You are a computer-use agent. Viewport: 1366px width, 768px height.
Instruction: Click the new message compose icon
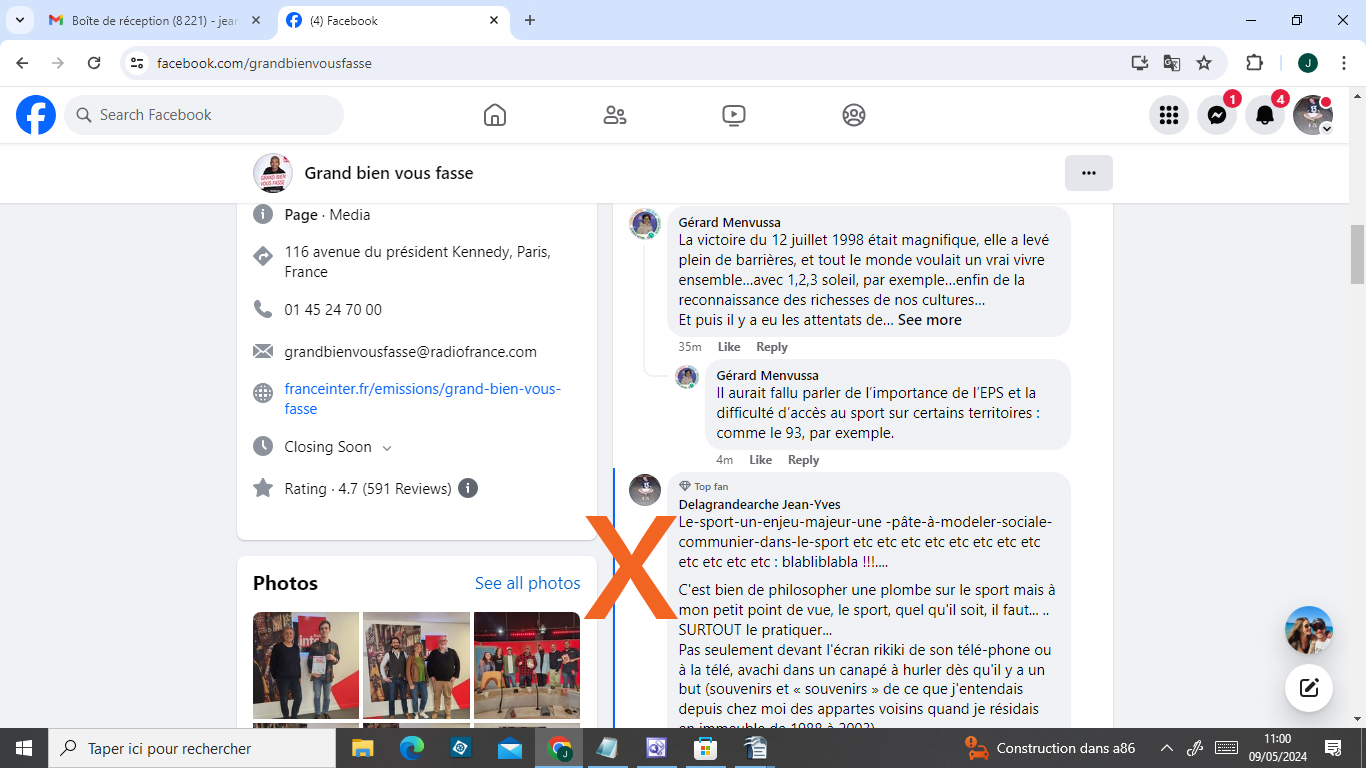(1309, 688)
